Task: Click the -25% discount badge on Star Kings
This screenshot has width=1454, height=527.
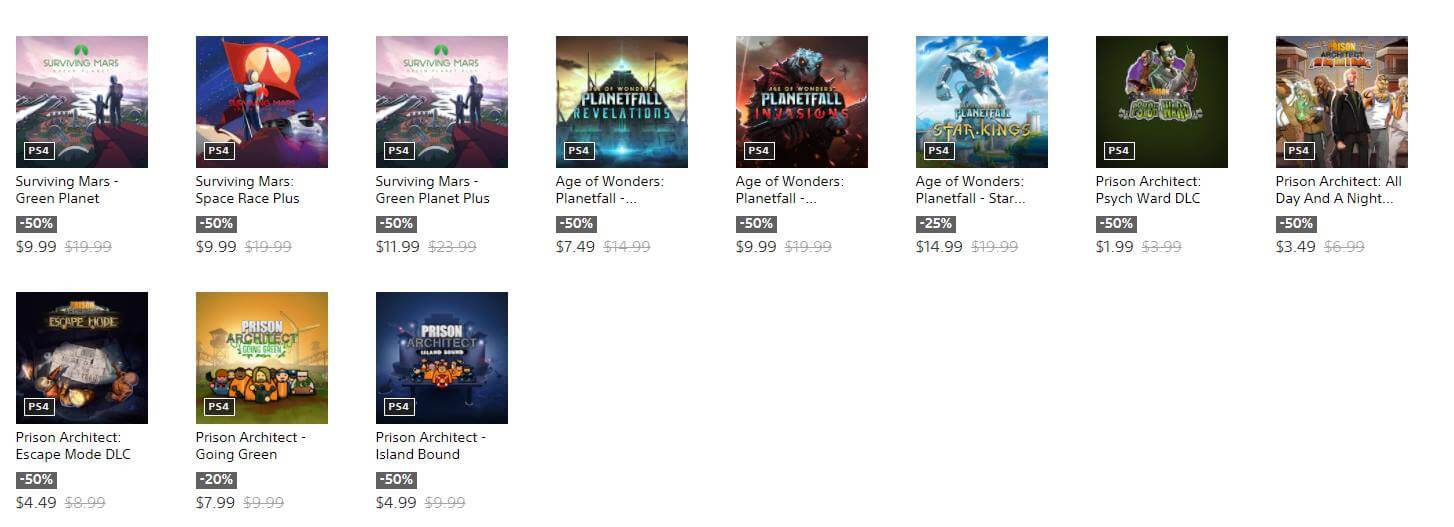Action: pyautogui.click(x=936, y=224)
